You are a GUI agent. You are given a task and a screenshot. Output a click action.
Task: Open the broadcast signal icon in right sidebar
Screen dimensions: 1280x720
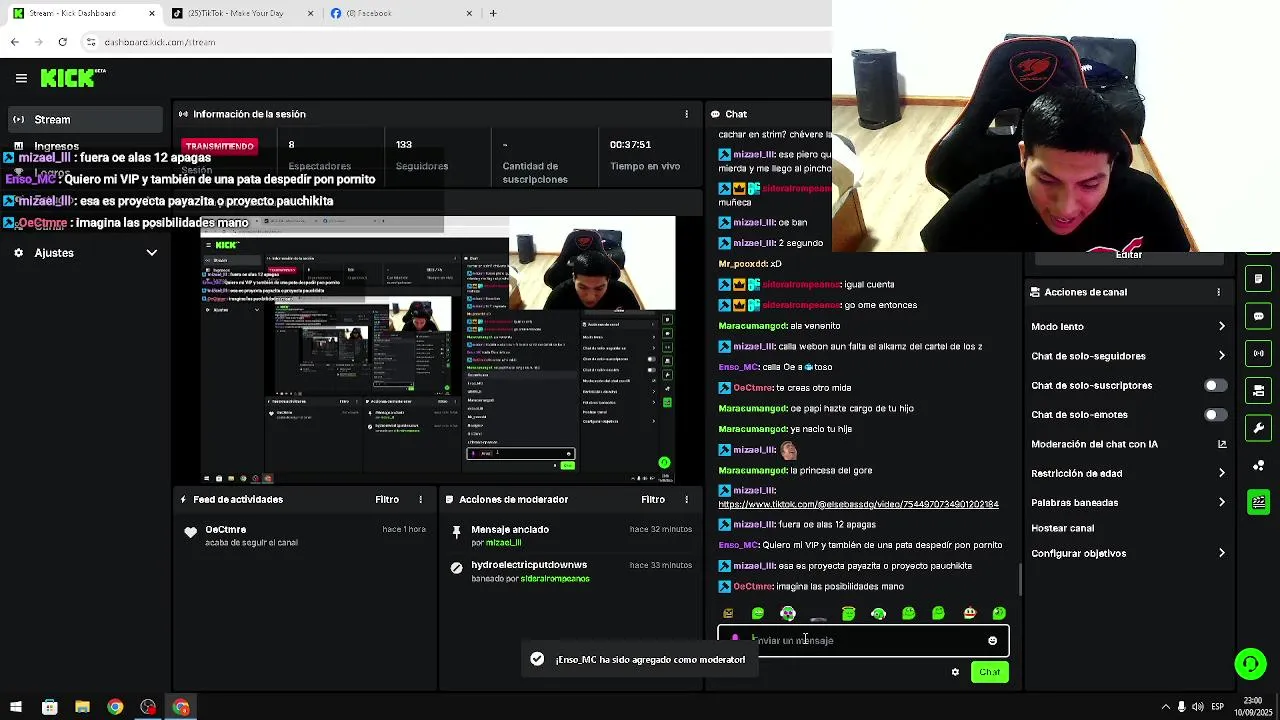[x=1258, y=353]
